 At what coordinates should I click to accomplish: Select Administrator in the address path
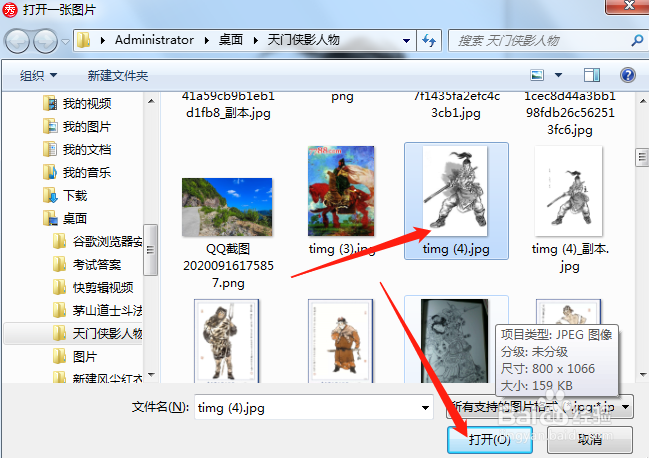pyautogui.click(x=154, y=40)
